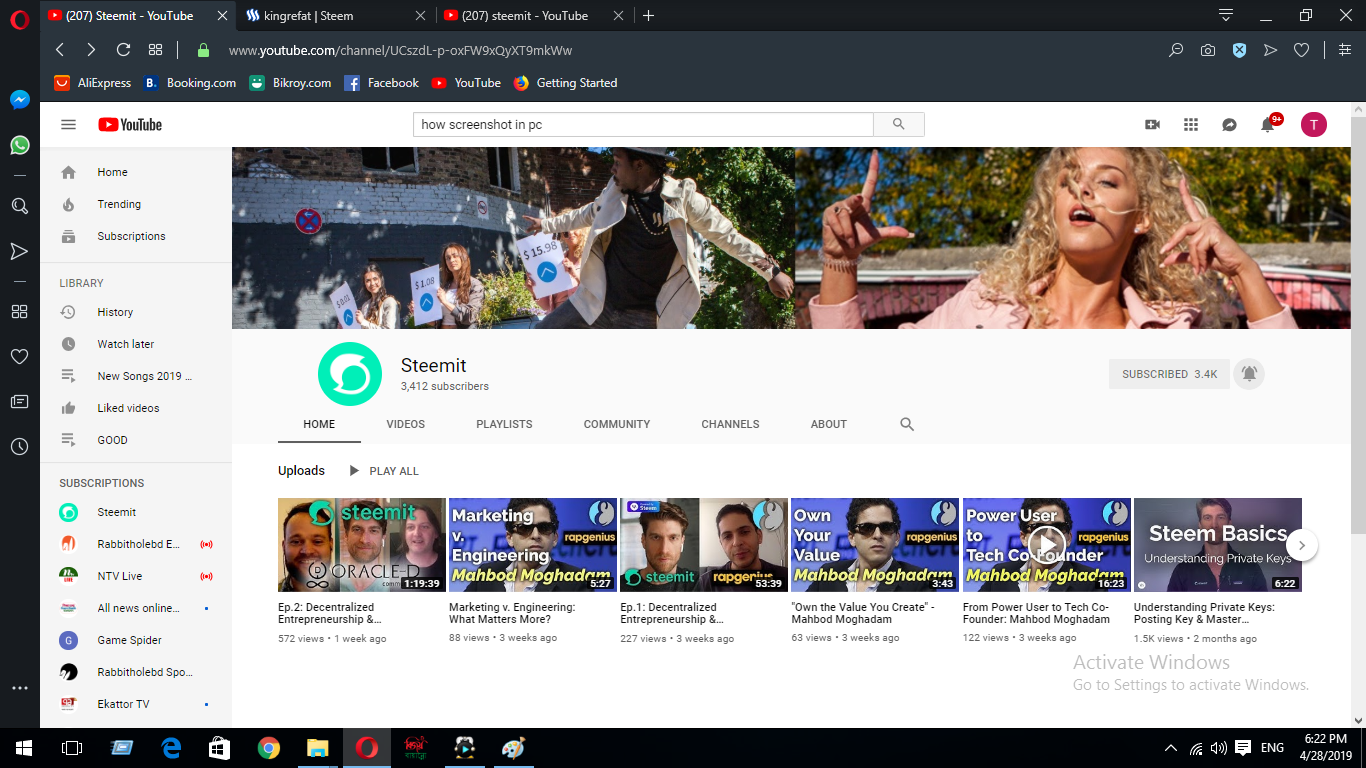Toggle the channel notification bell
This screenshot has width=1366, height=768.
1249,374
